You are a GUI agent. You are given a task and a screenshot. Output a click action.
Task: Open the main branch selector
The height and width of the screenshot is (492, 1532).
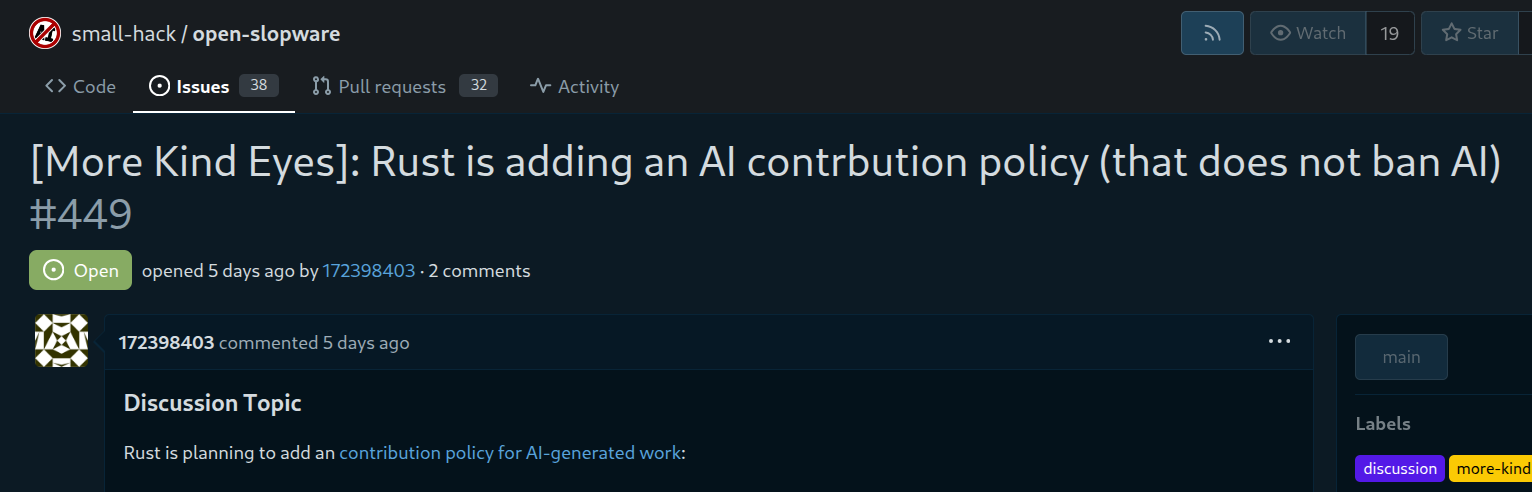[1401, 357]
